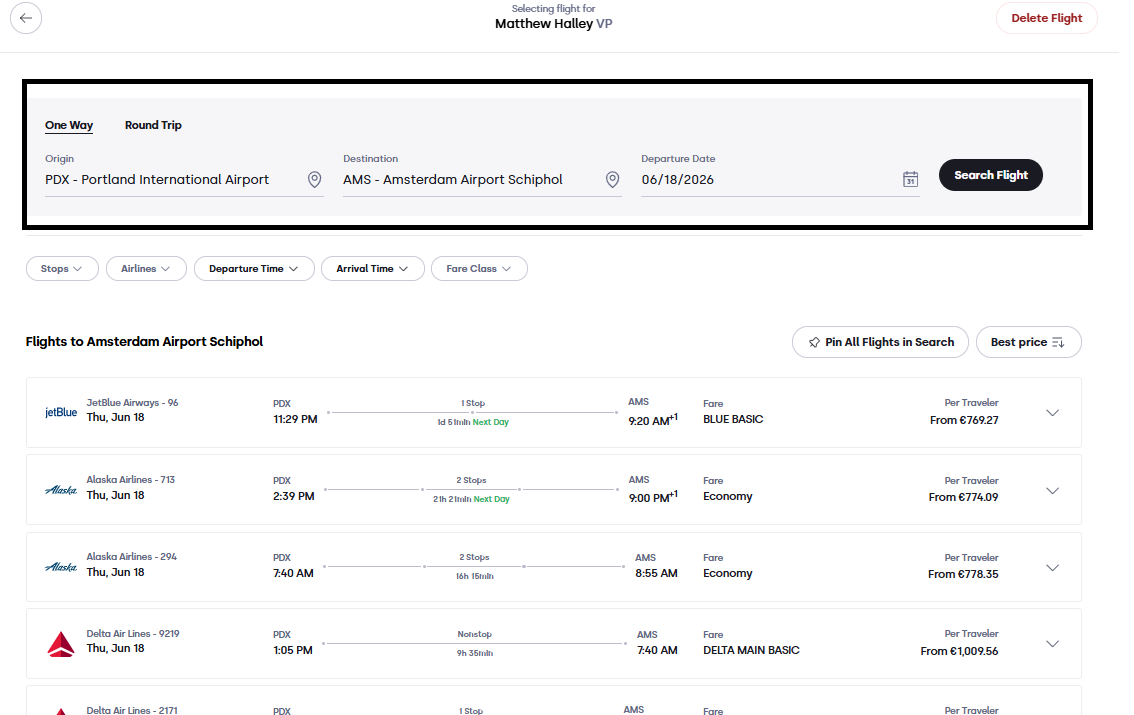Click the From €774.09 price
The image size is (1134, 715).
click(963, 497)
